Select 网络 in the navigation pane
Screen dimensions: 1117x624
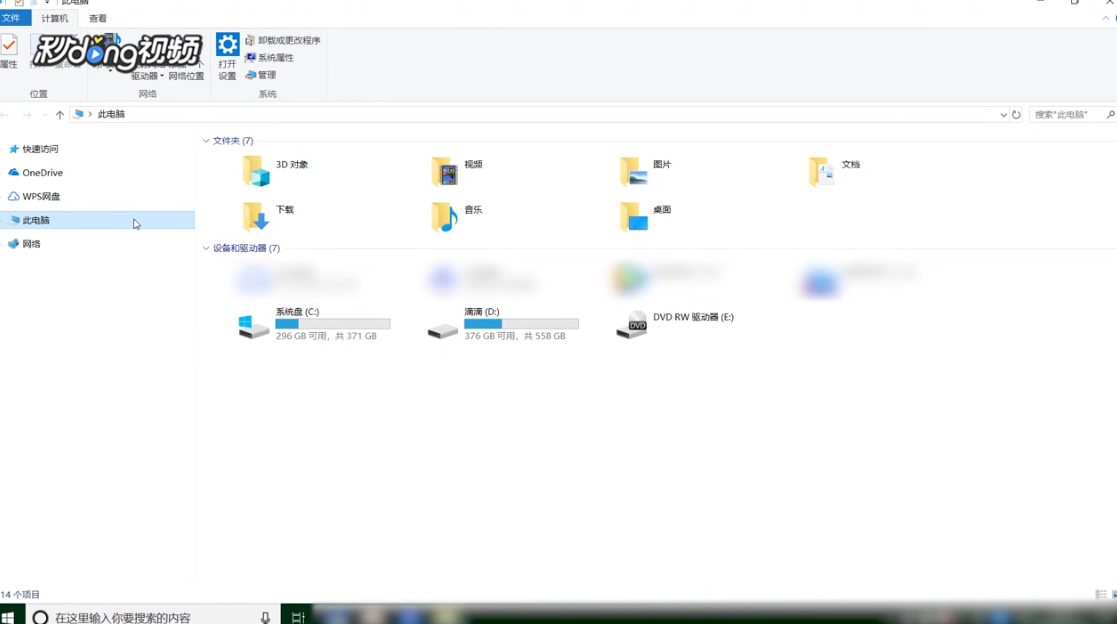pyautogui.click(x=31, y=243)
